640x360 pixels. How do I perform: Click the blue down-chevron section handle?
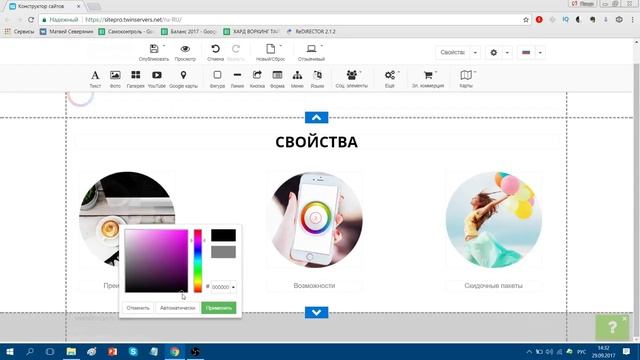point(316,312)
